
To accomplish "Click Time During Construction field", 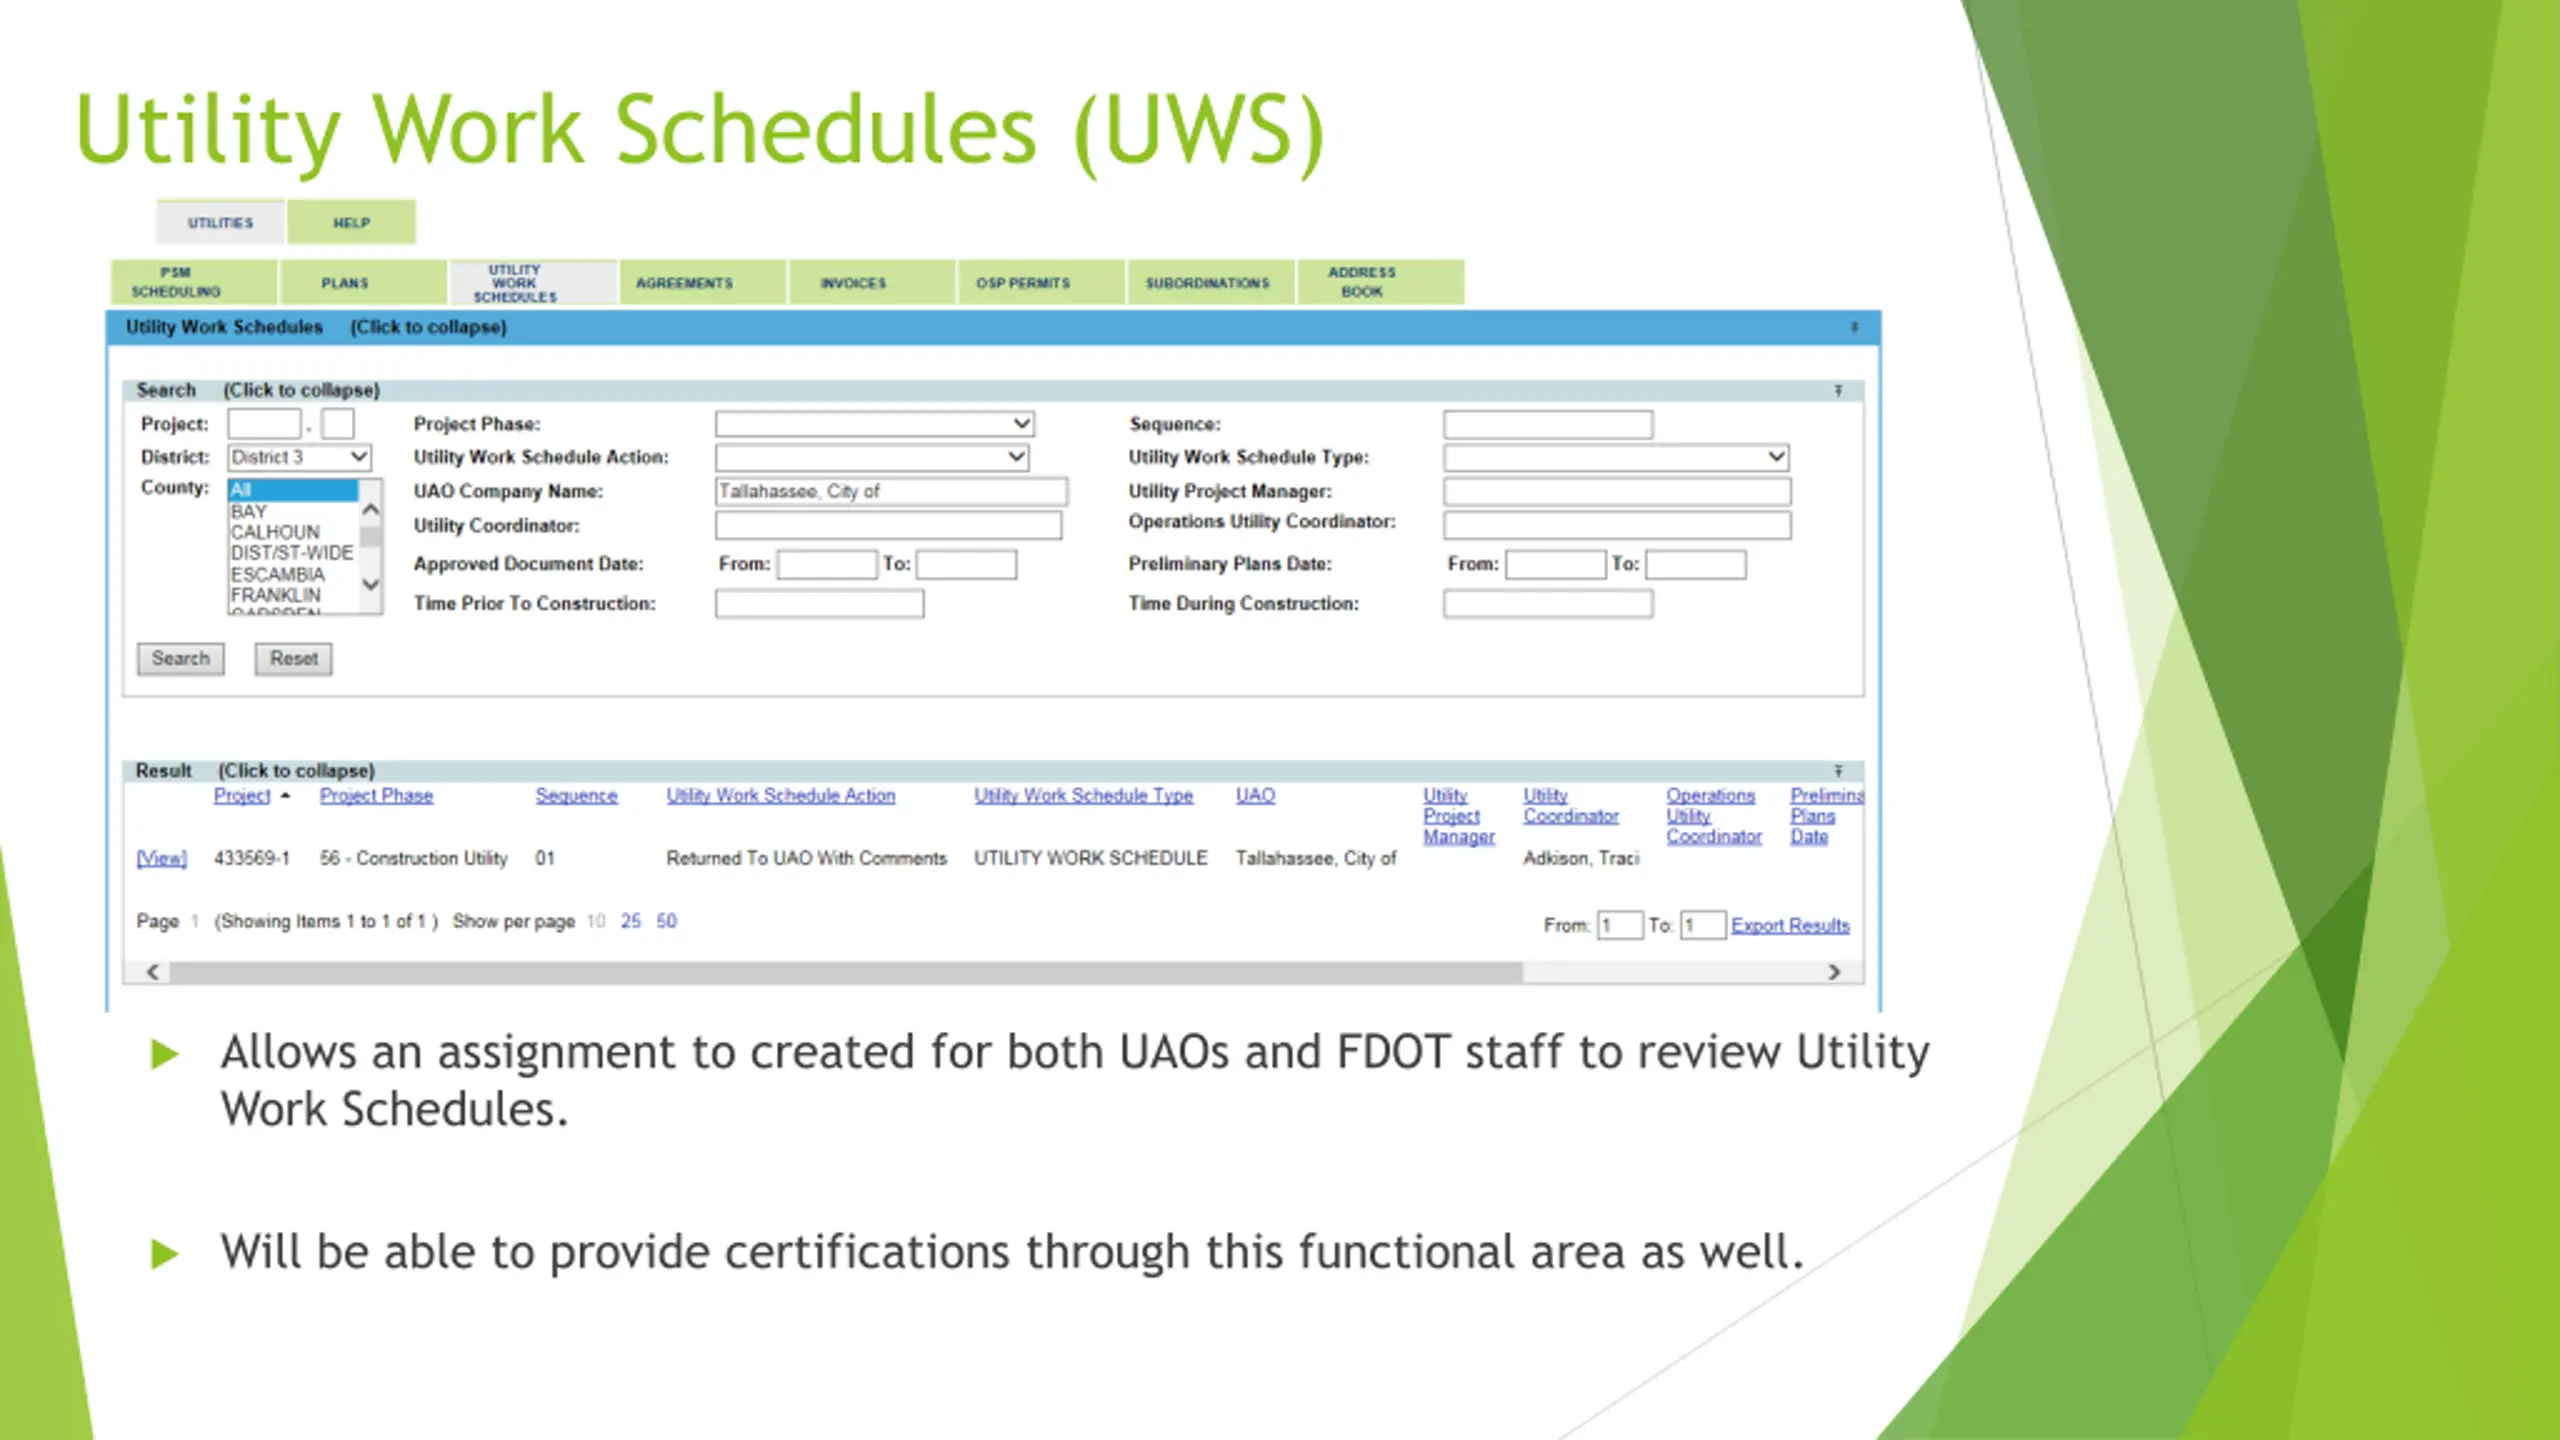I will pos(1548,604).
